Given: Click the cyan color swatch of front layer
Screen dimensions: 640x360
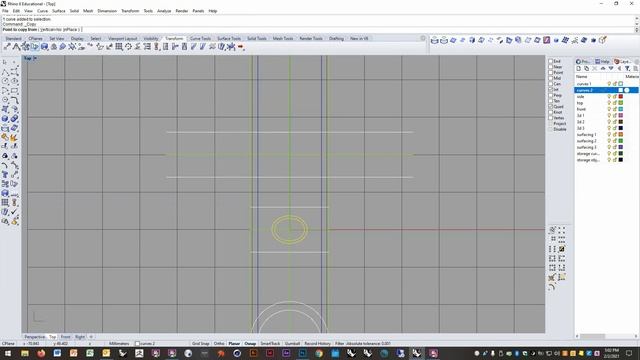Looking at the screenshot, I should (x=621, y=109).
